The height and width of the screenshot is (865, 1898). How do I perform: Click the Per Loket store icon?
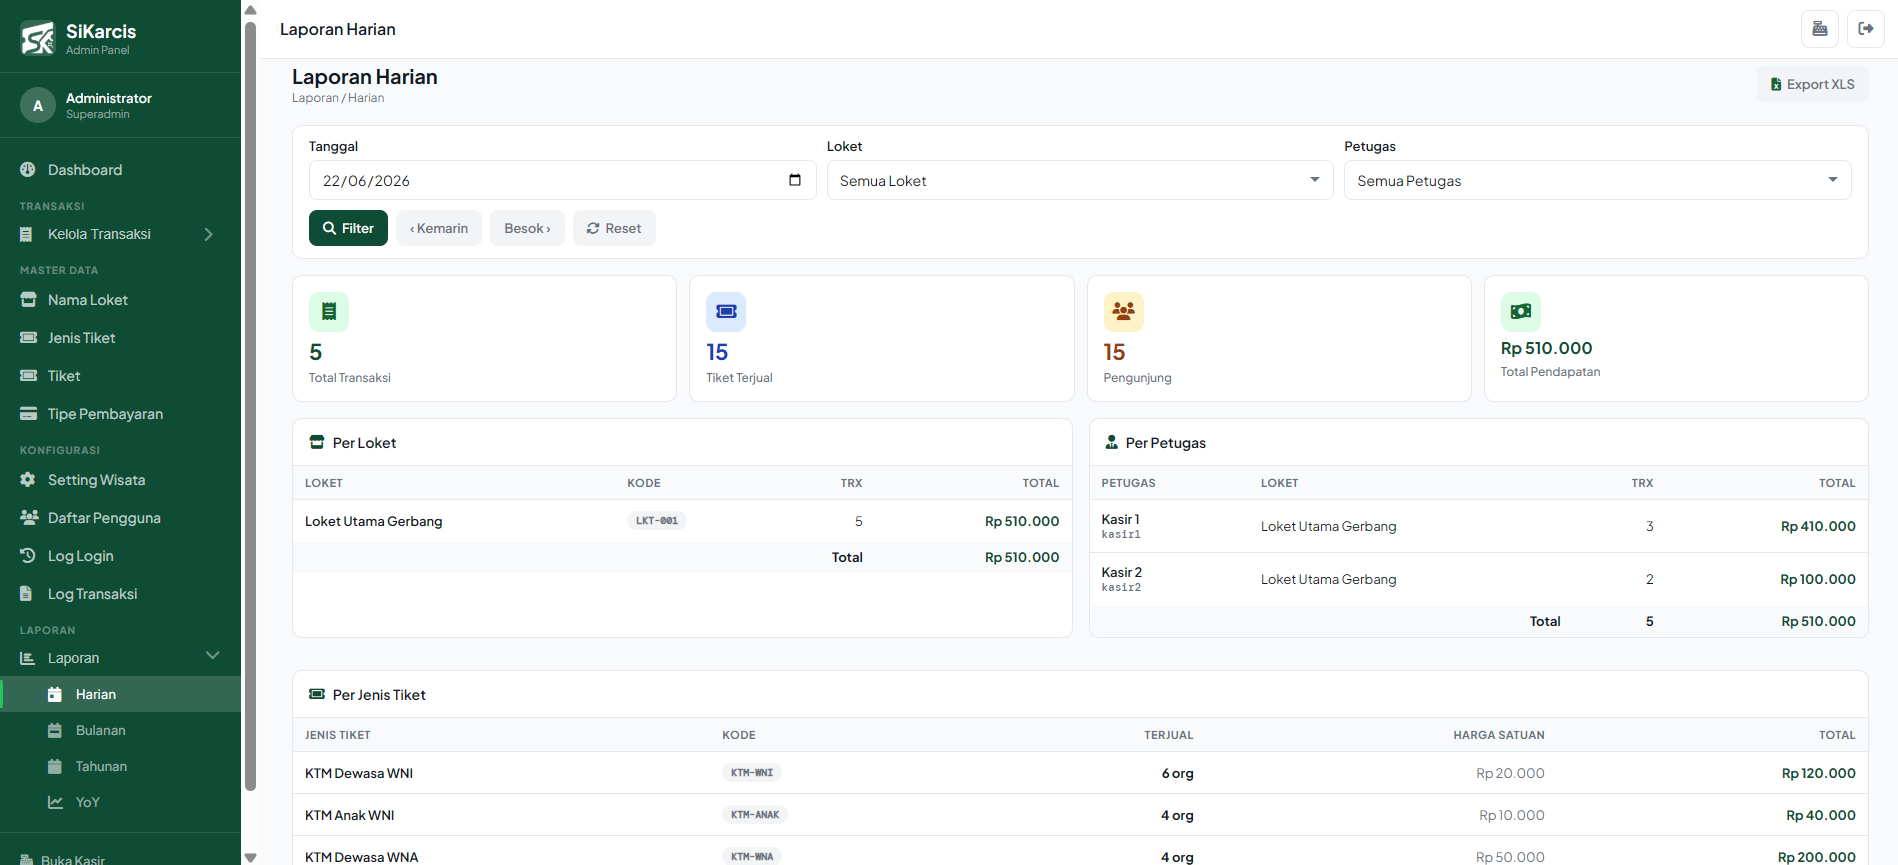[317, 442]
